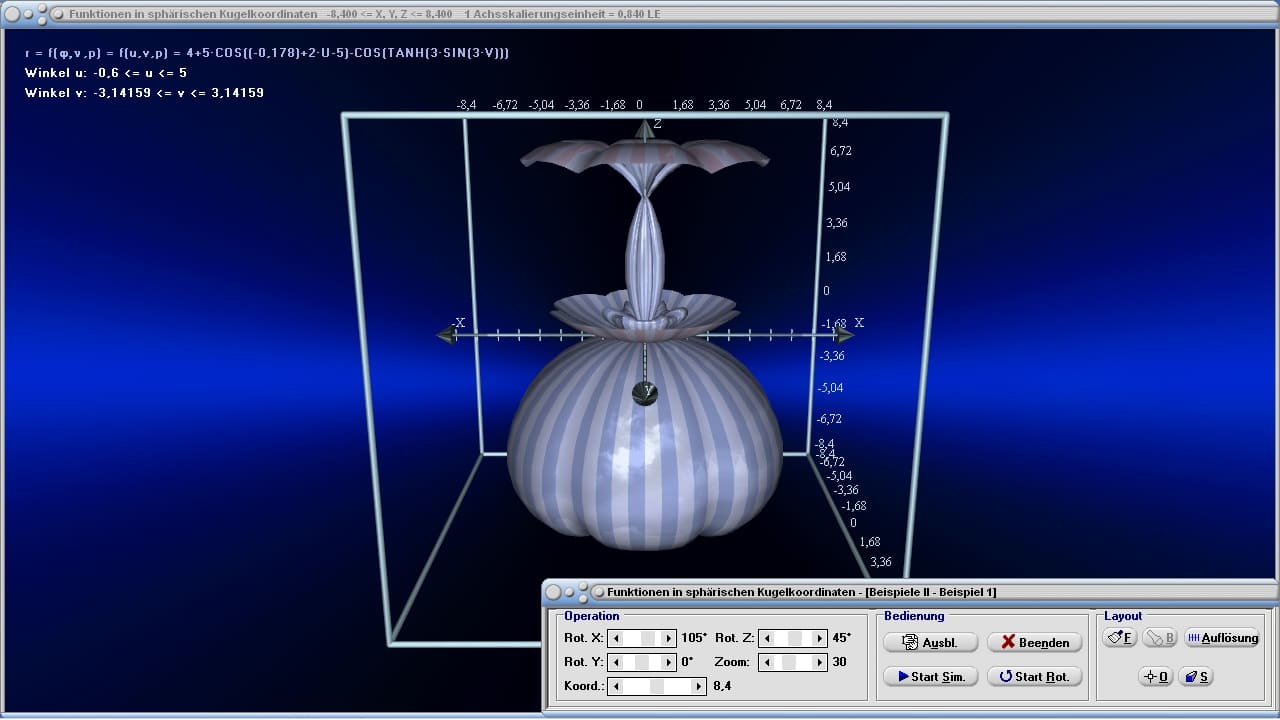Screen dimensions: 1280x720
Task: Increase Koord. value with right arrow
Action: click(700, 686)
